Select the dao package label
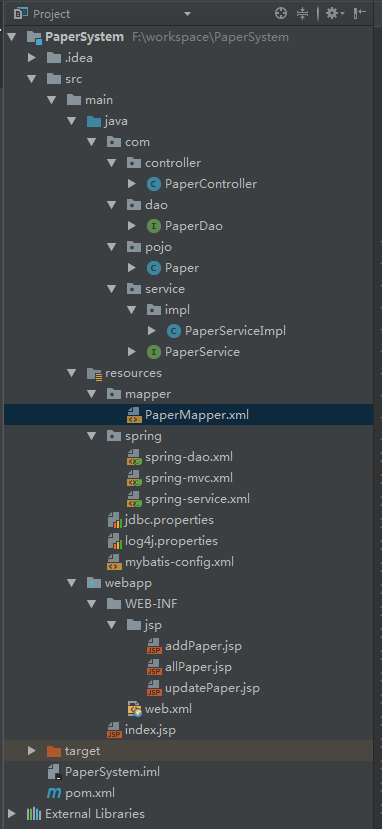Screen dimensions: 382x829 (x=156, y=205)
